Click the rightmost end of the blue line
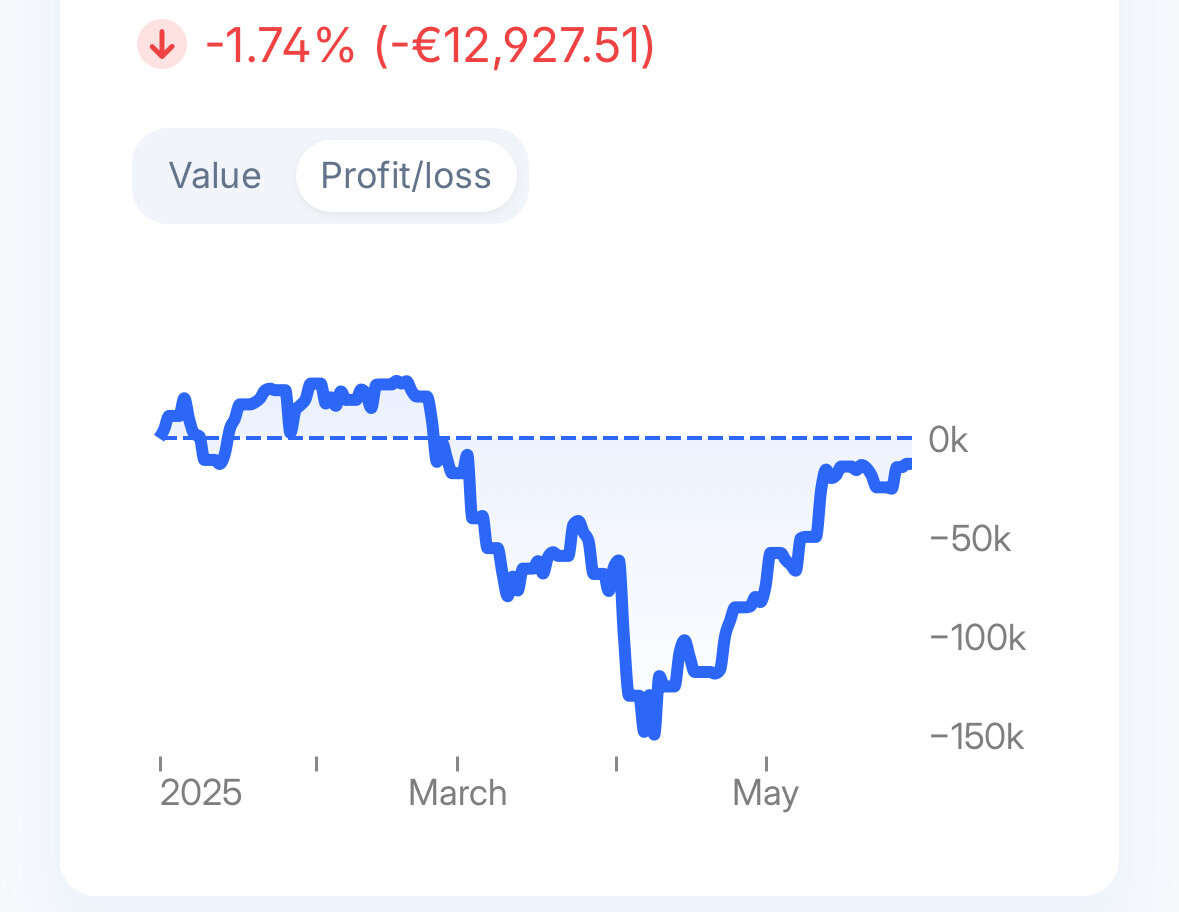Image resolution: width=1179 pixels, height=912 pixels. 908,462
